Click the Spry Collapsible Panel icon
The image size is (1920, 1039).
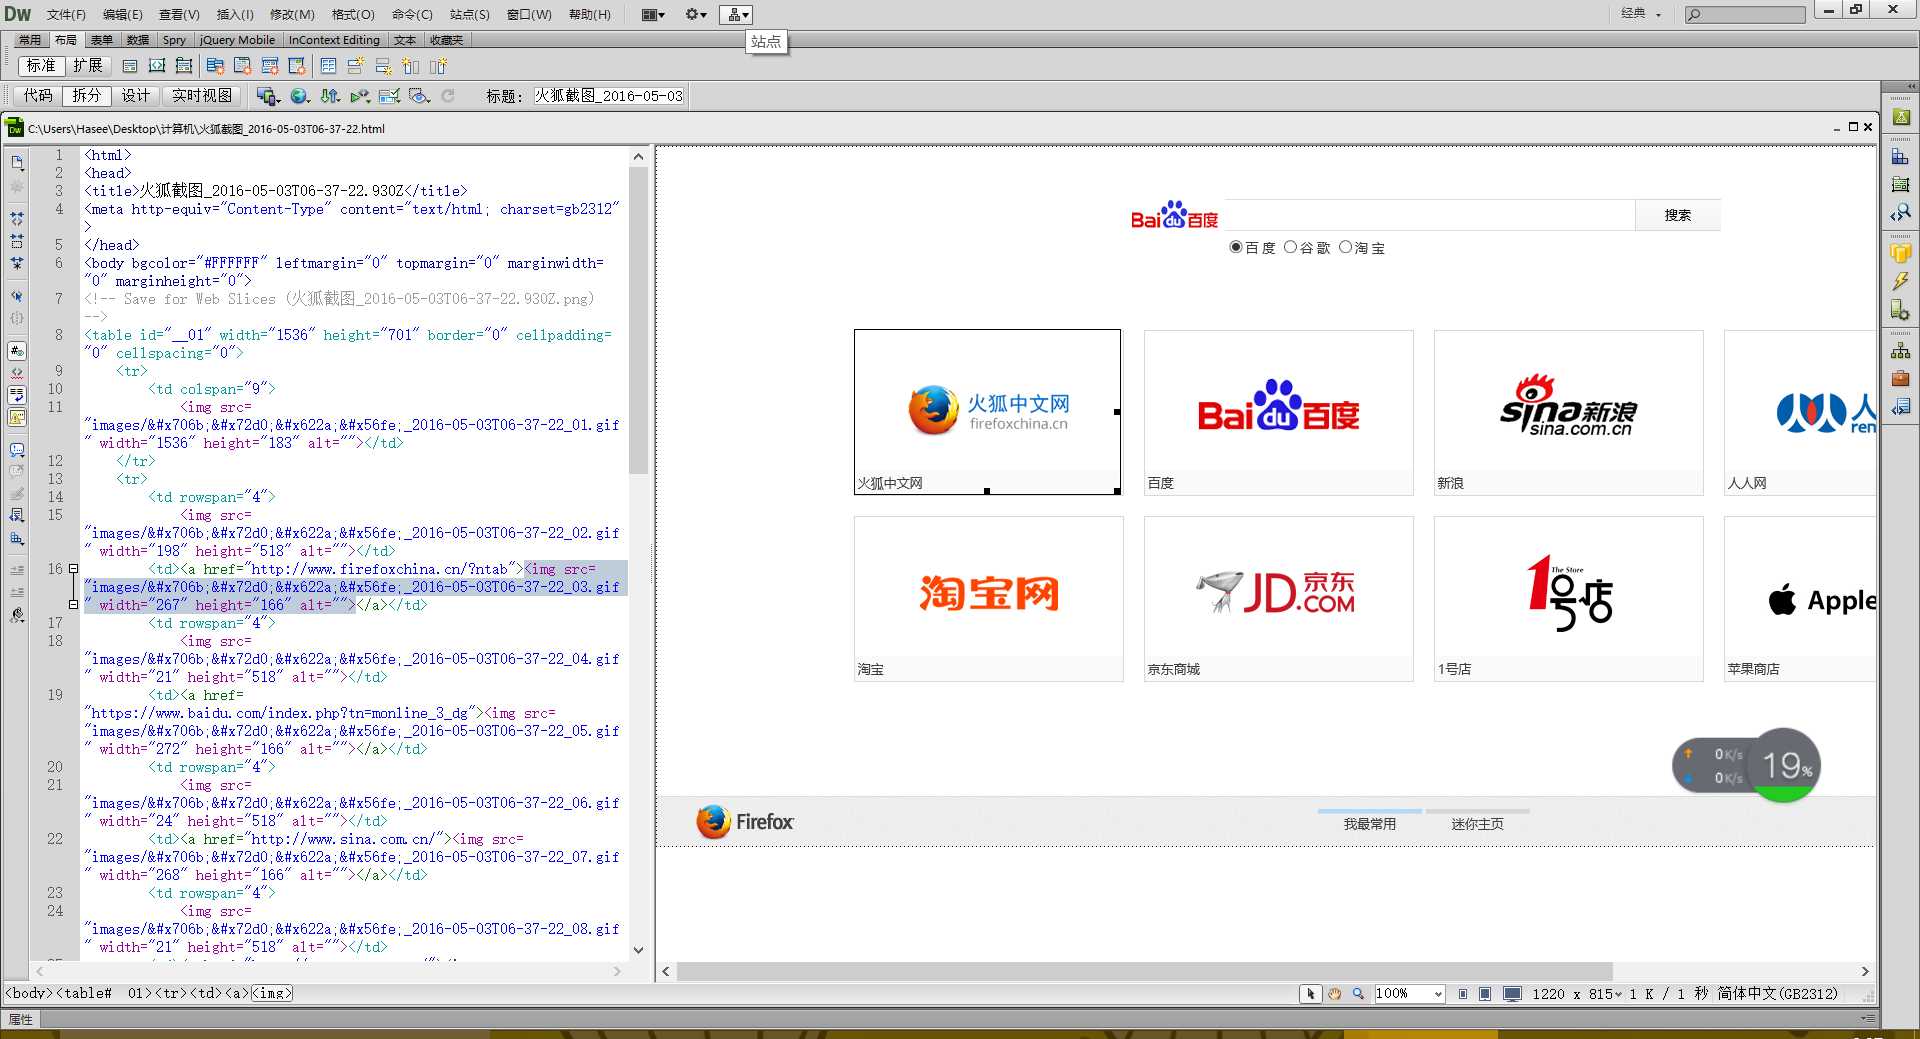(x=297, y=66)
